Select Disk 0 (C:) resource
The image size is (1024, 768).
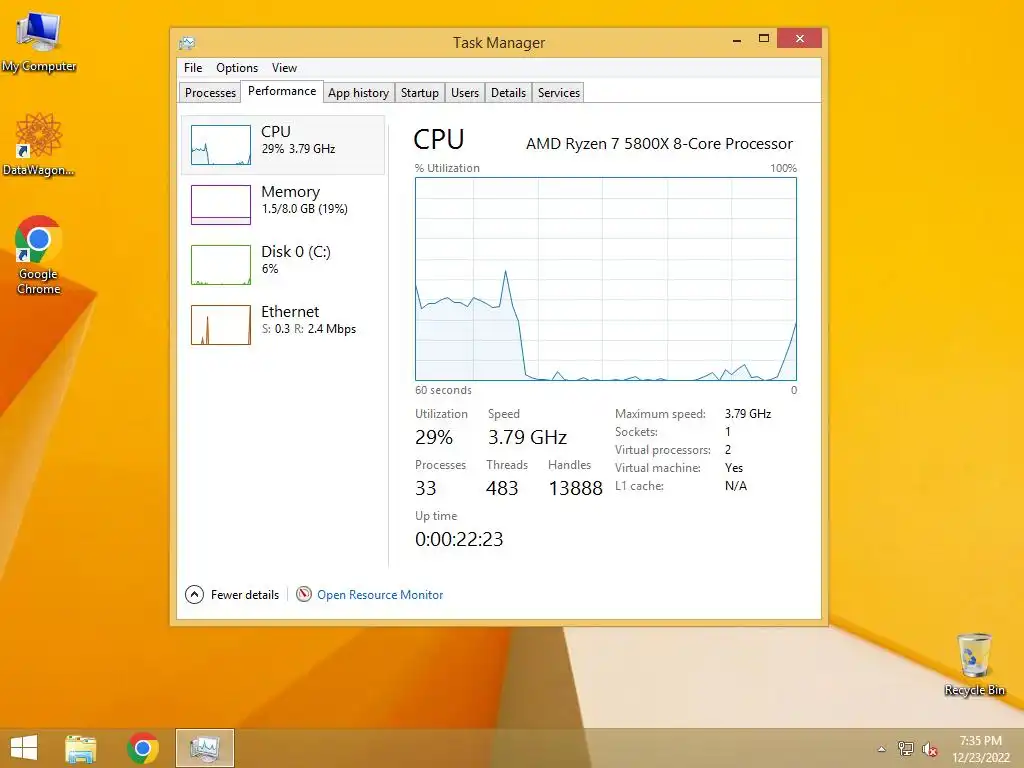tap(283, 264)
